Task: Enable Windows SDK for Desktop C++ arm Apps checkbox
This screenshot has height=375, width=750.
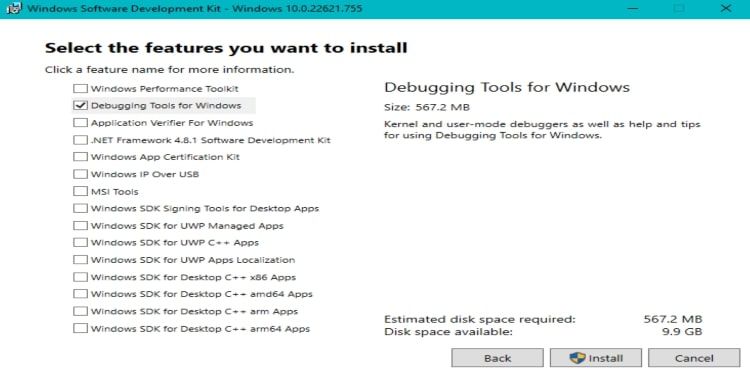Action: point(80,311)
